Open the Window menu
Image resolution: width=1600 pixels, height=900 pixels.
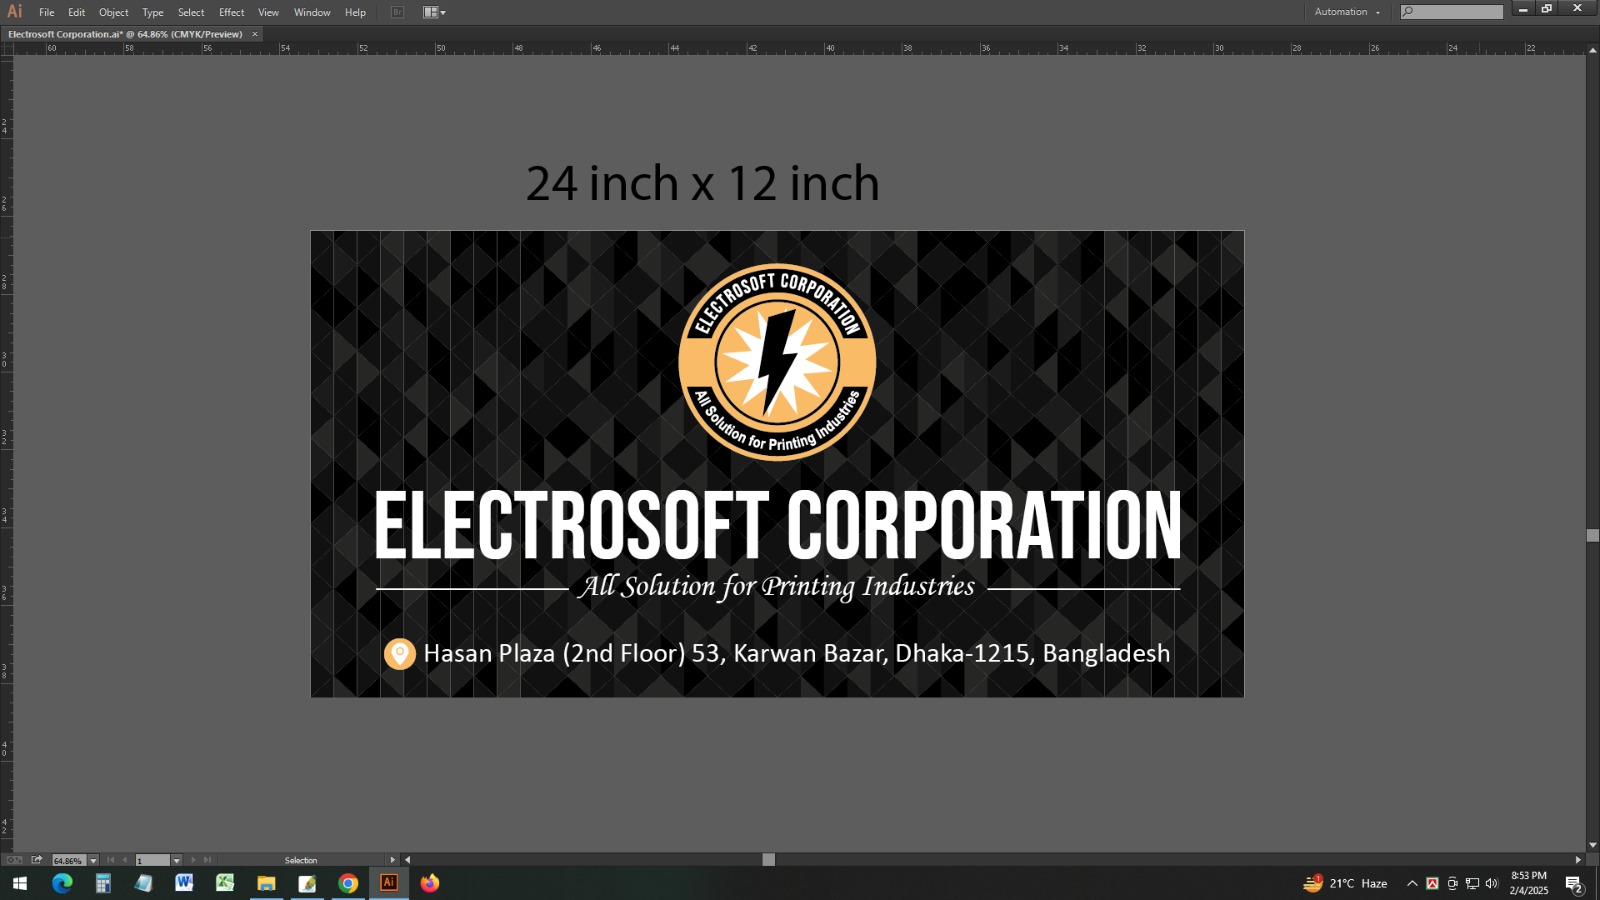[312, 12]
